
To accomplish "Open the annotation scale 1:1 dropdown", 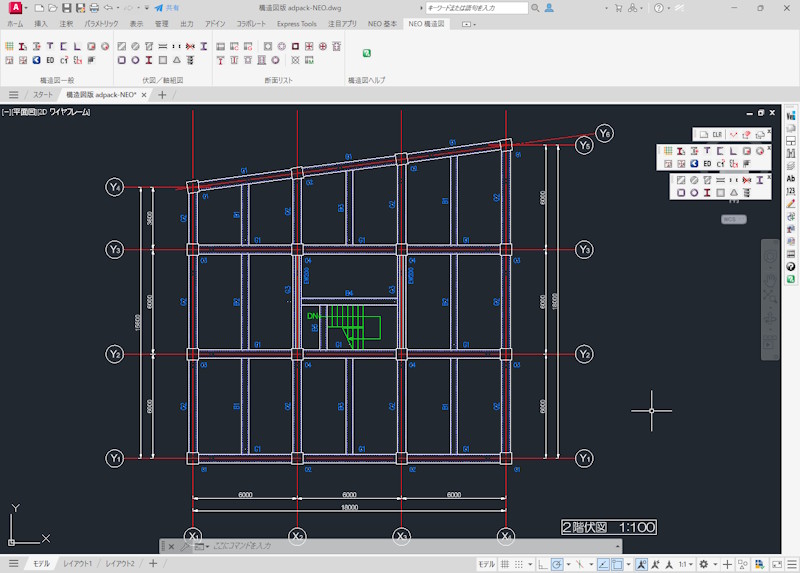I will point(685,564).
